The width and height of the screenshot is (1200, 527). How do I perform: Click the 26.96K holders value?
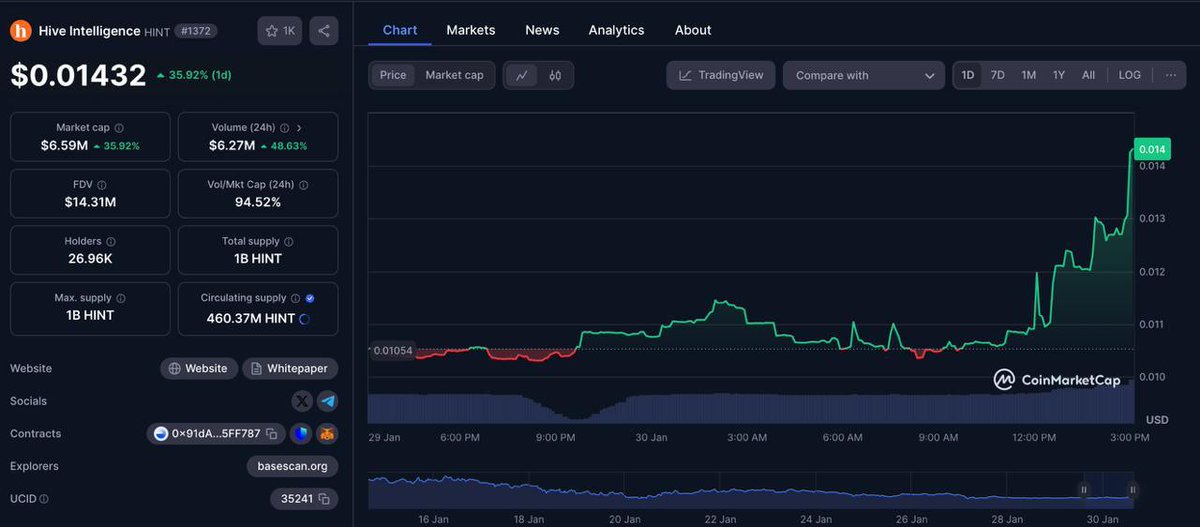pyautogui.click(x=90, y=258)
